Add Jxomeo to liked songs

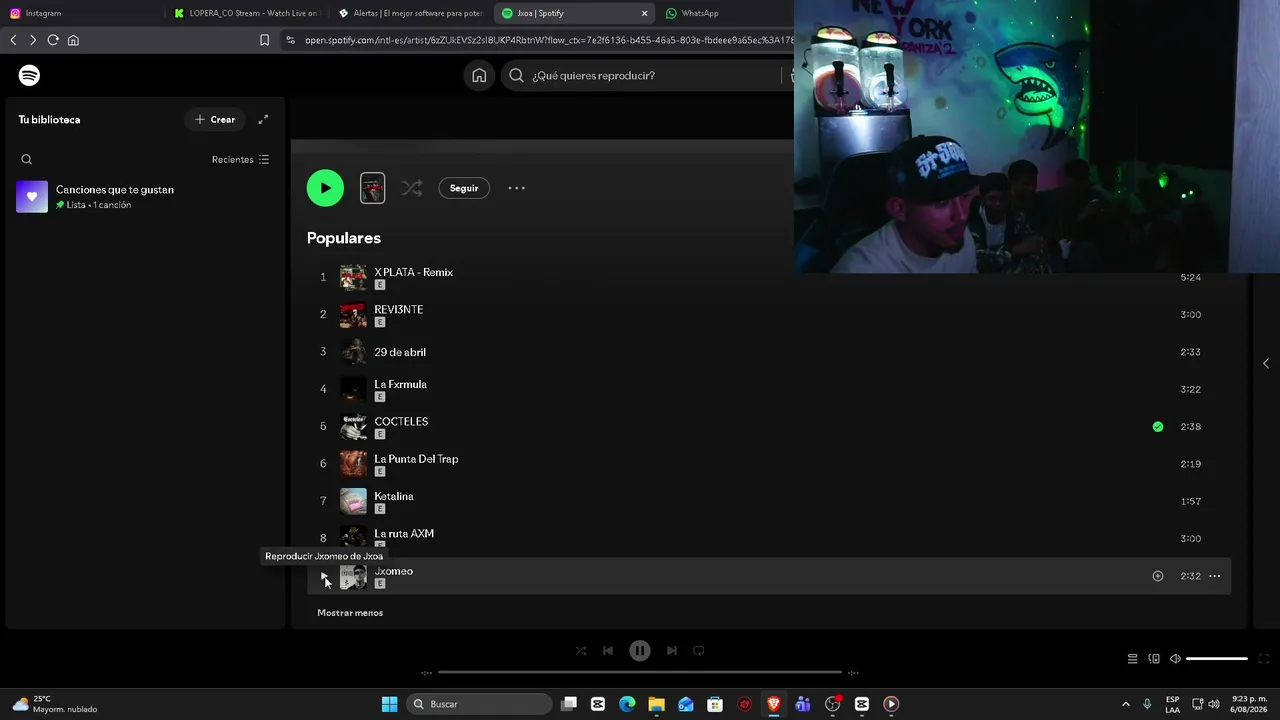(1158, 576)
